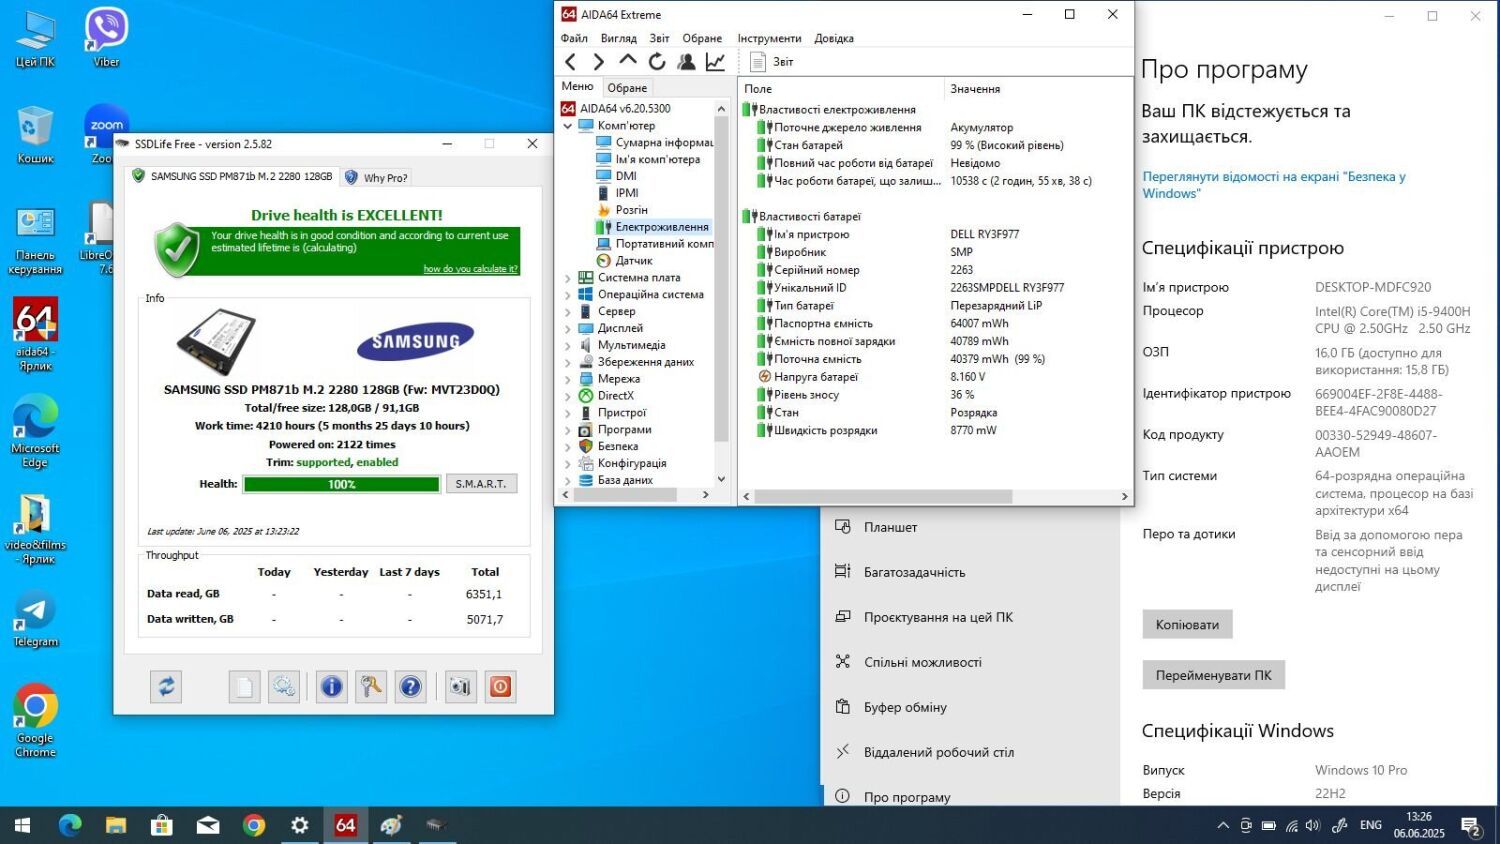Click the blue question mark help icon
Image resolution: width=1500 pixels, height=844 pixels.
pos(410,687)
